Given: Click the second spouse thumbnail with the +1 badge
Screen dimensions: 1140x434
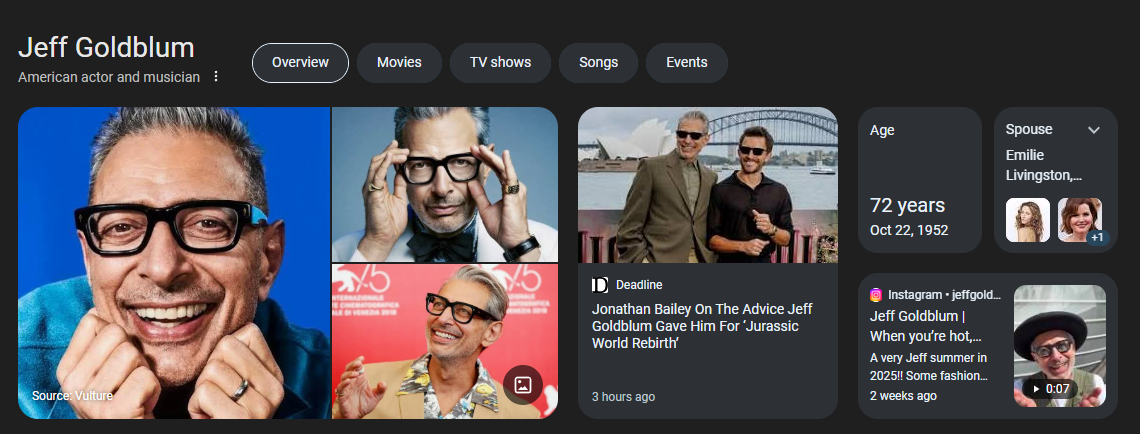Looking at the screenshot, I should 1080,220.
